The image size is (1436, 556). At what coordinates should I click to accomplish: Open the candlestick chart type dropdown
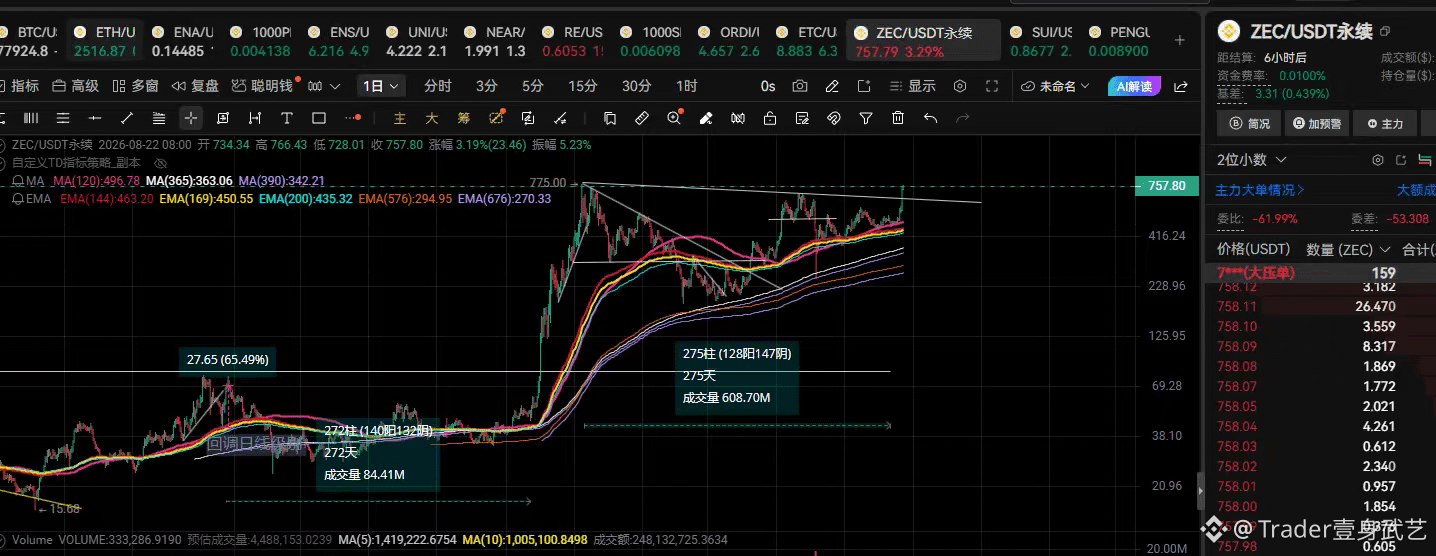click(324, 87)
